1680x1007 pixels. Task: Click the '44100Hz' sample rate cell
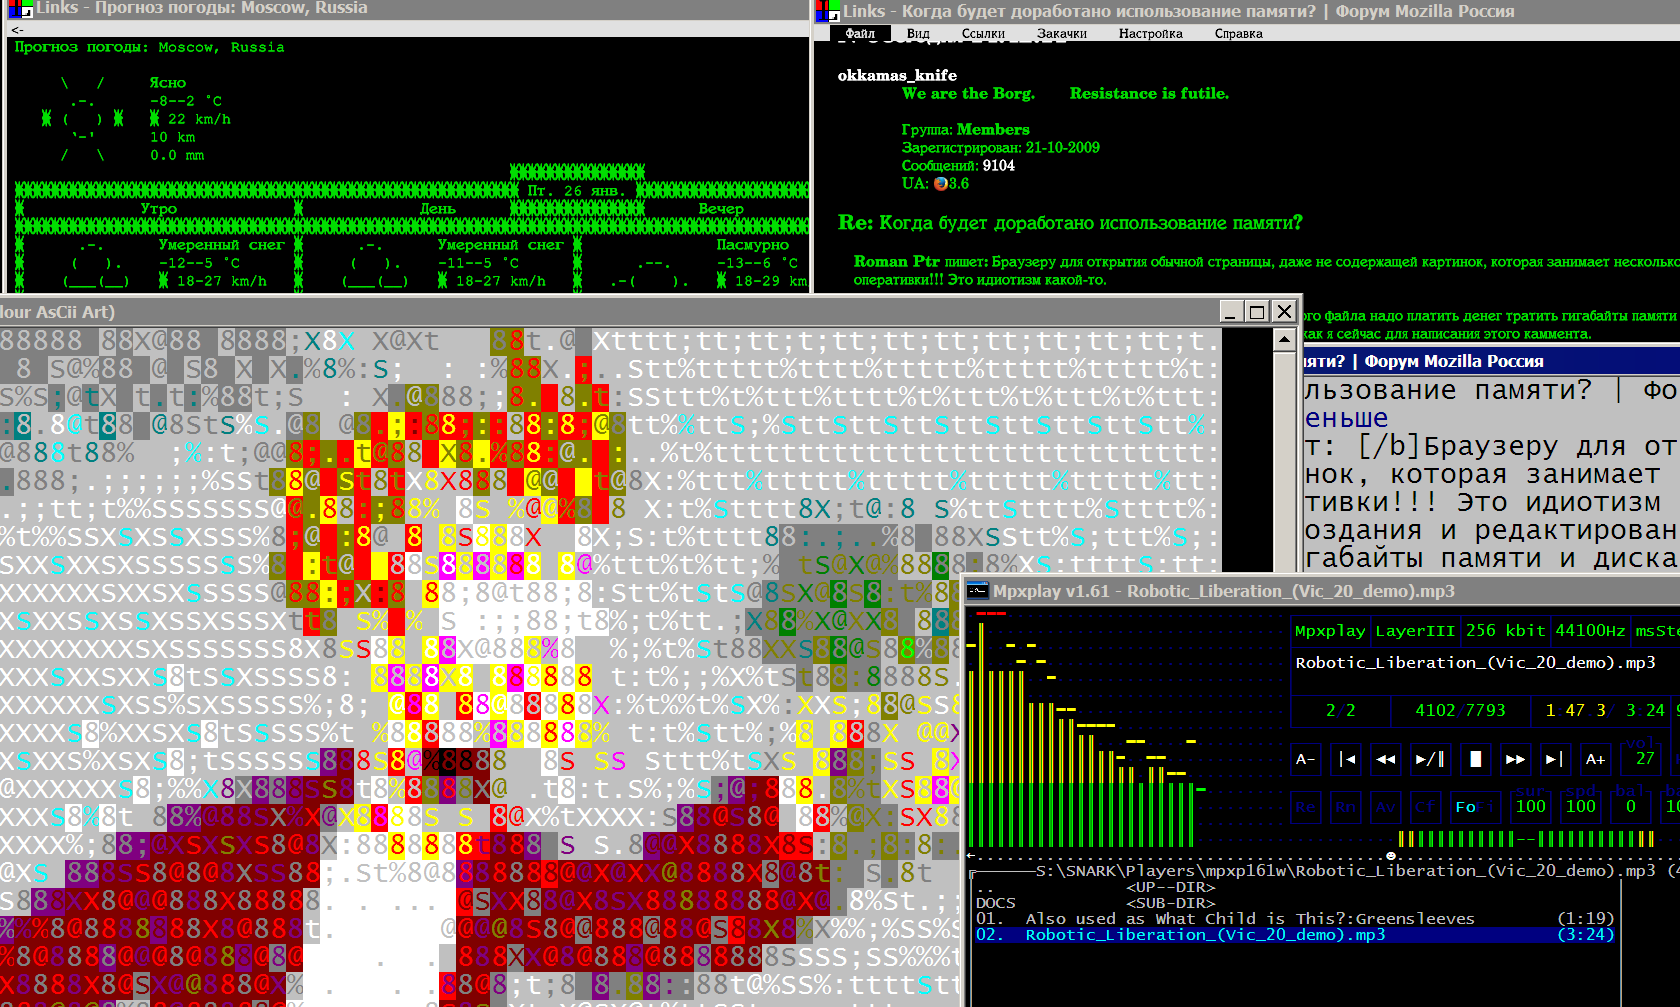tap(1590, 630)
